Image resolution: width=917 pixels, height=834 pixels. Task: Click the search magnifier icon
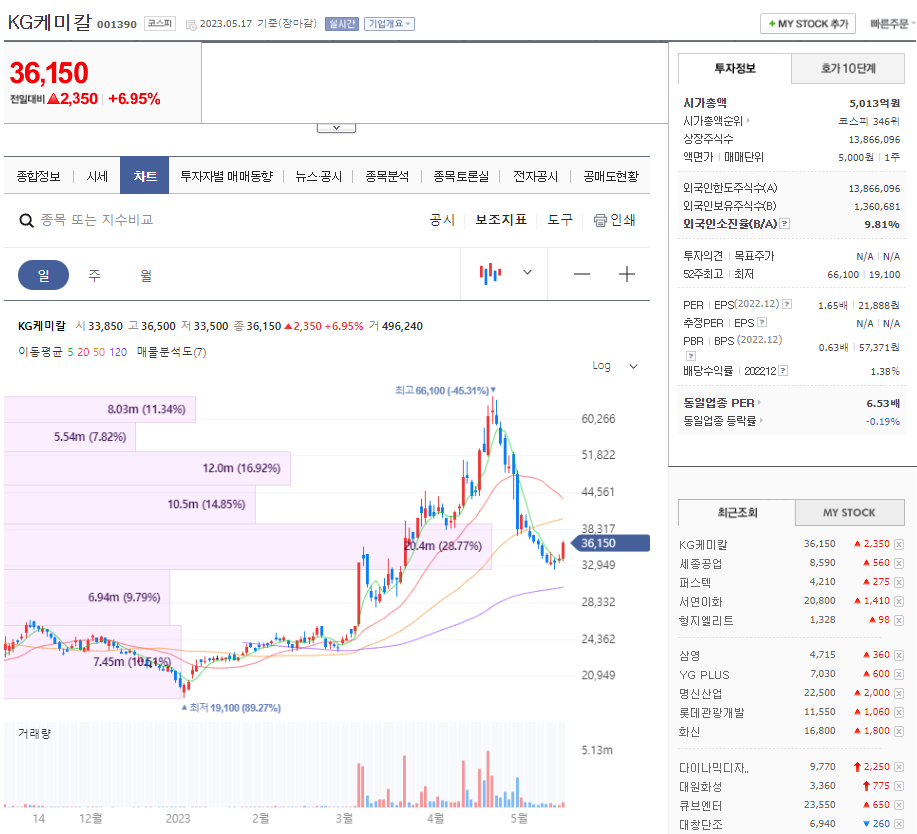tap(26, 220)
